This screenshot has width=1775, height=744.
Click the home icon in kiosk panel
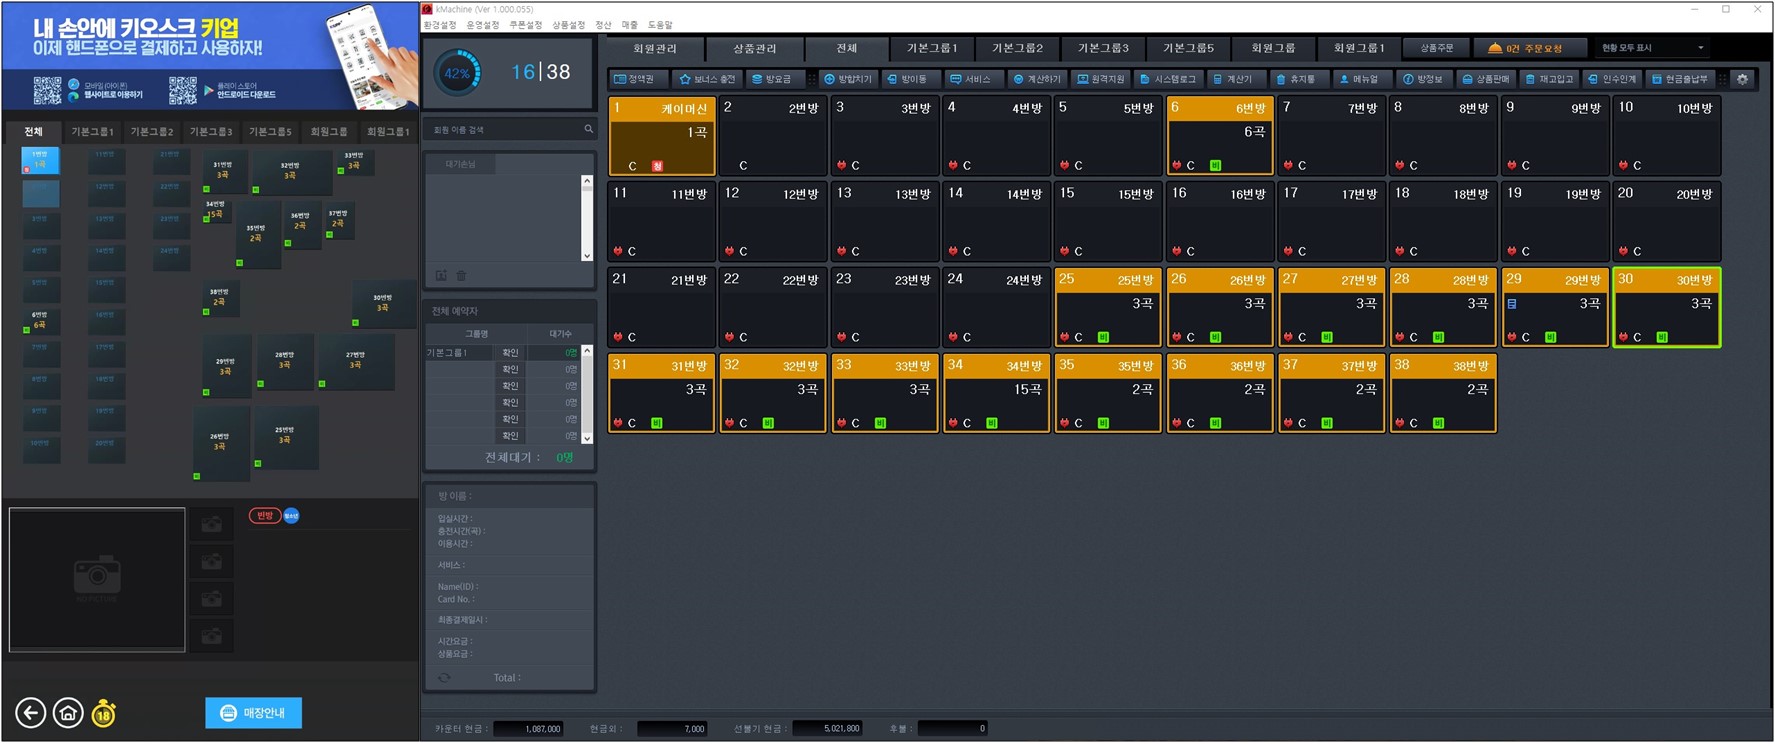68,713
